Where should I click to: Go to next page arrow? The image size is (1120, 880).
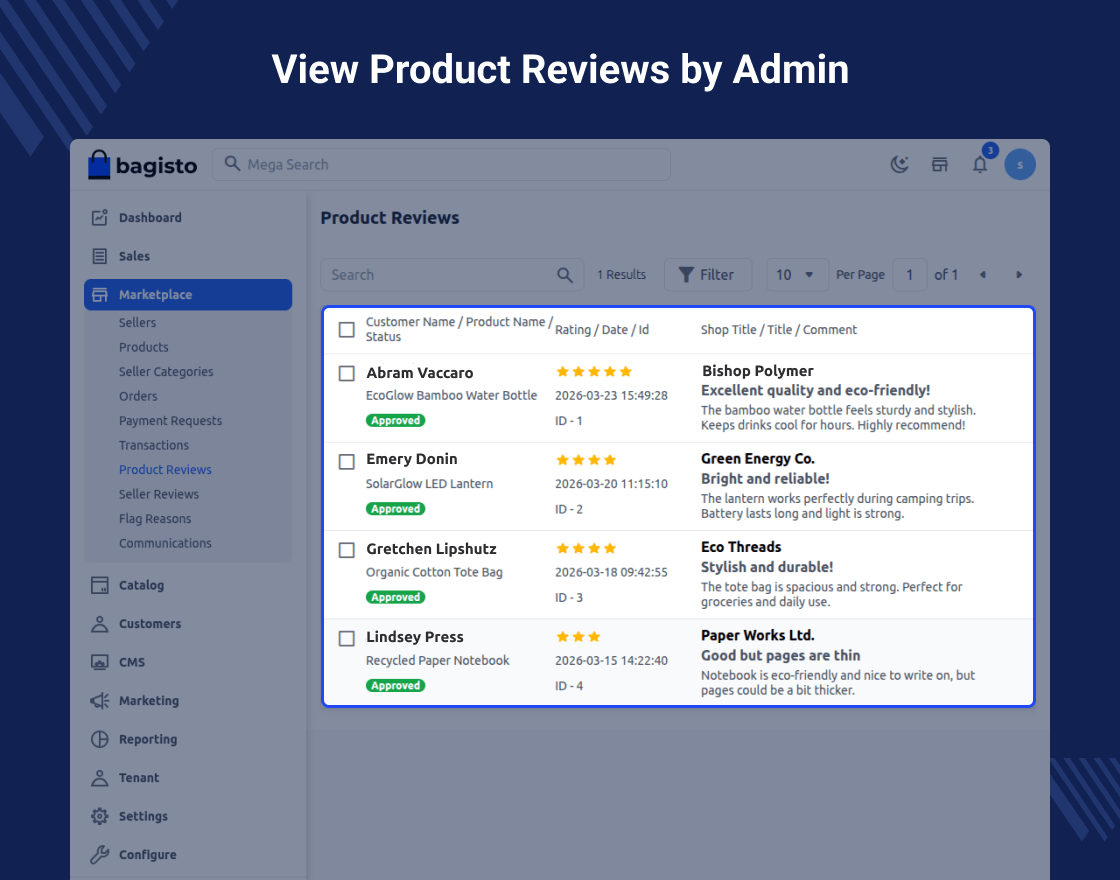(1019, 275)
